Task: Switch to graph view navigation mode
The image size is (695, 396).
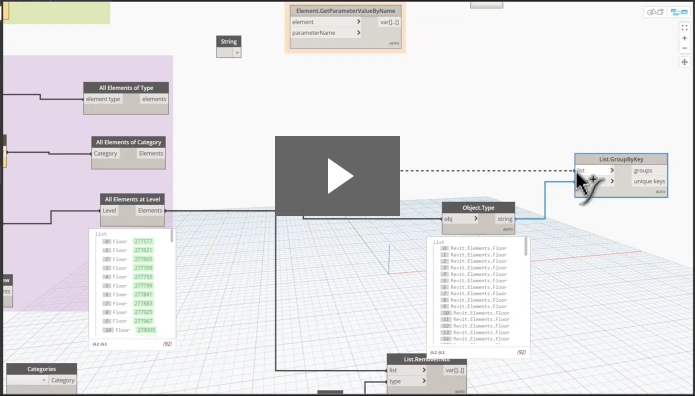Action: pos(679,12)
